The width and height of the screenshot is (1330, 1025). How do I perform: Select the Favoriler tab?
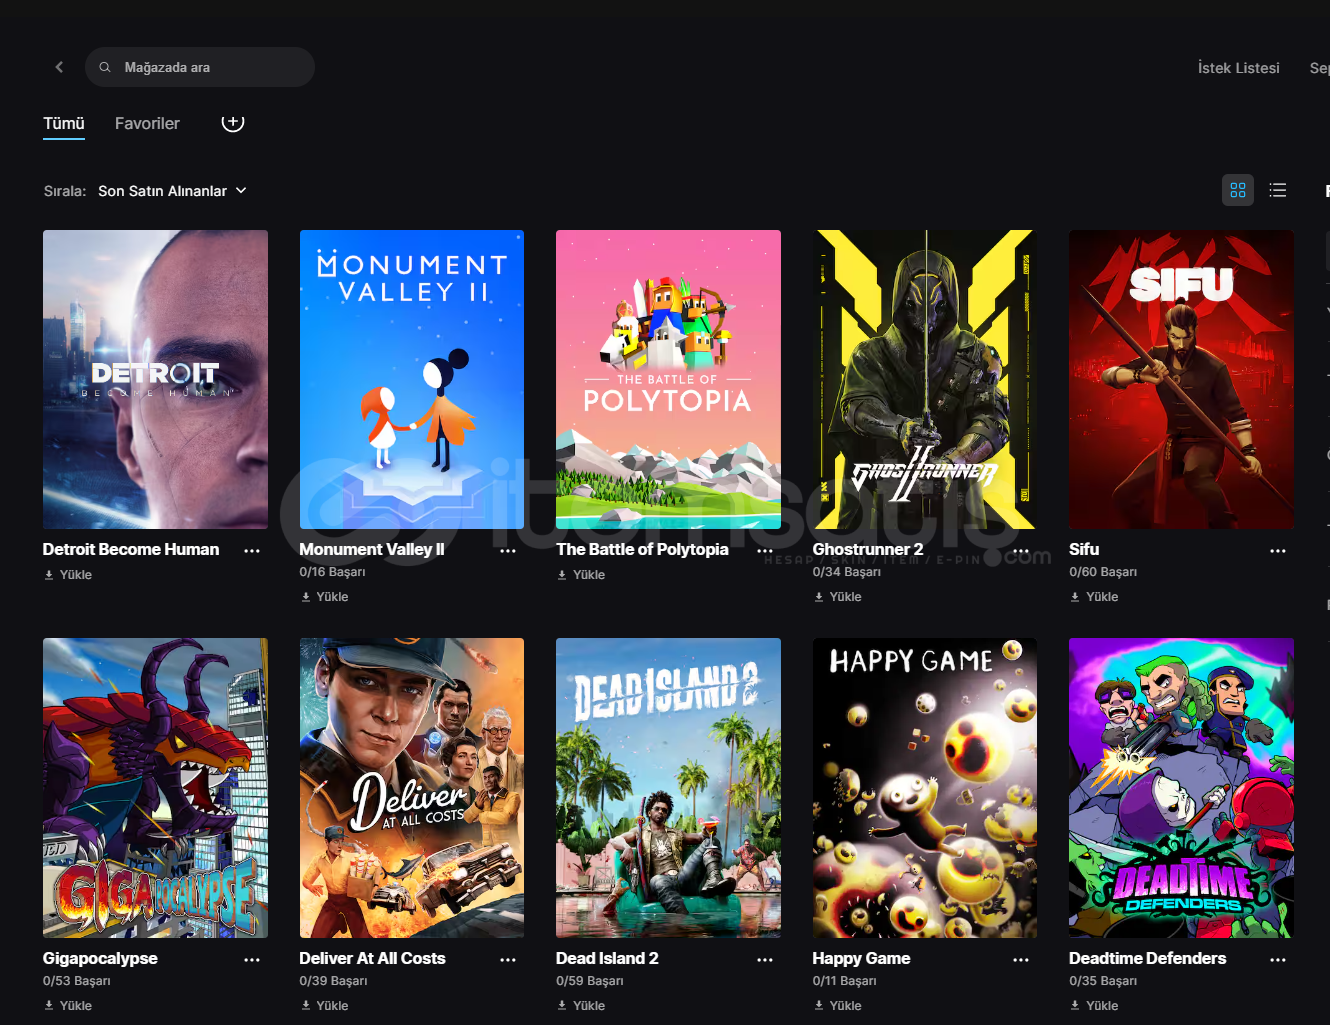coord(147,123)
